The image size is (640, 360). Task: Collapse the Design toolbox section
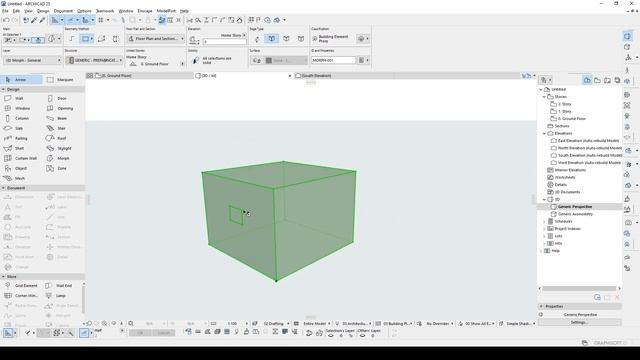[x=4, y=89]
